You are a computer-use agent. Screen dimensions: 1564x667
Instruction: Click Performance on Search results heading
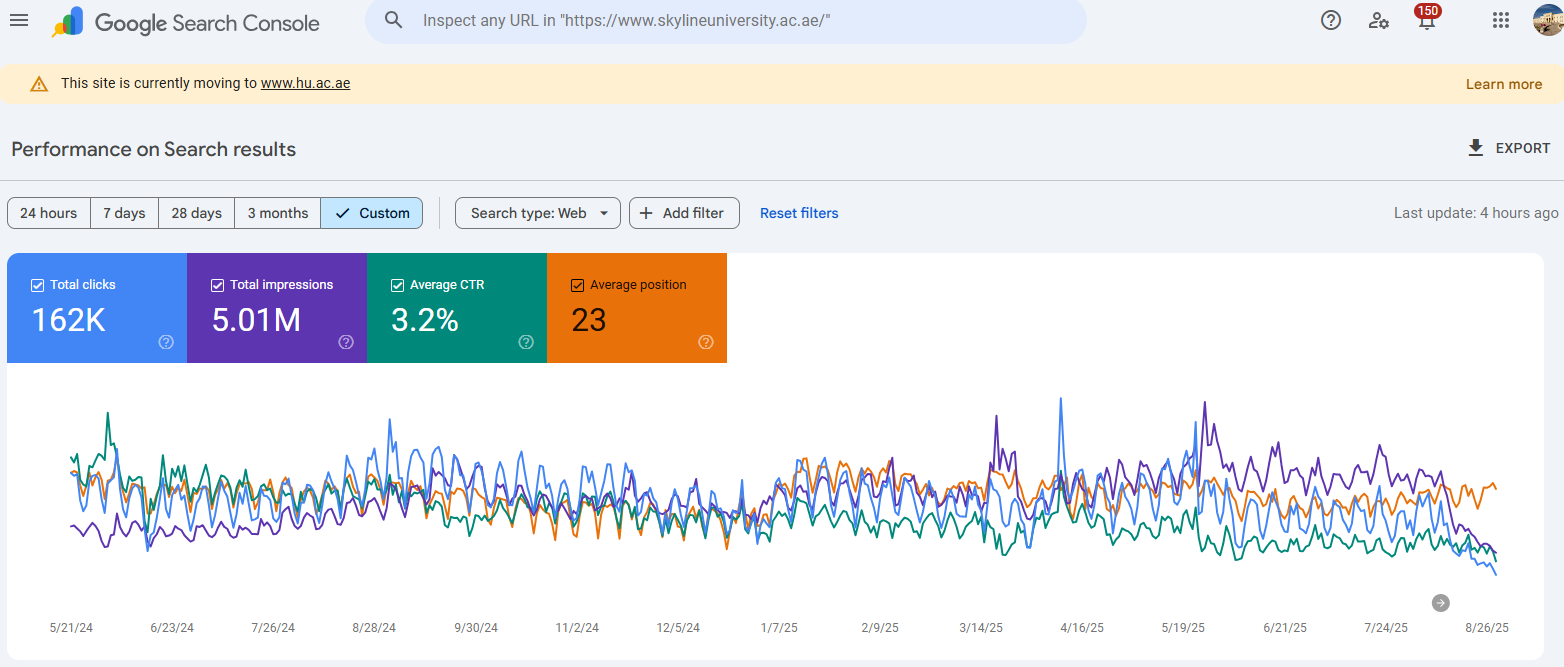coord(154,149)
